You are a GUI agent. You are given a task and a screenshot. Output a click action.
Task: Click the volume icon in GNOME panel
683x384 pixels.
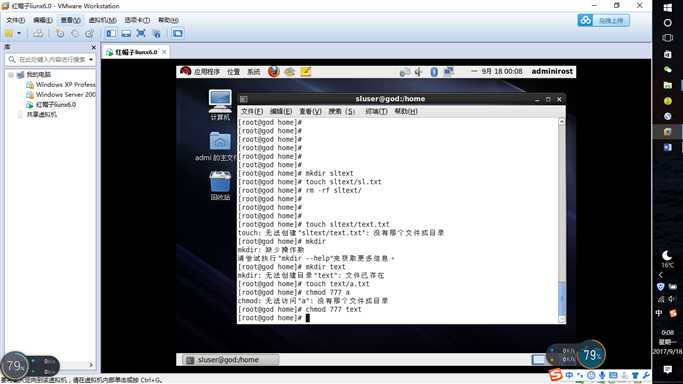[418, 72]
